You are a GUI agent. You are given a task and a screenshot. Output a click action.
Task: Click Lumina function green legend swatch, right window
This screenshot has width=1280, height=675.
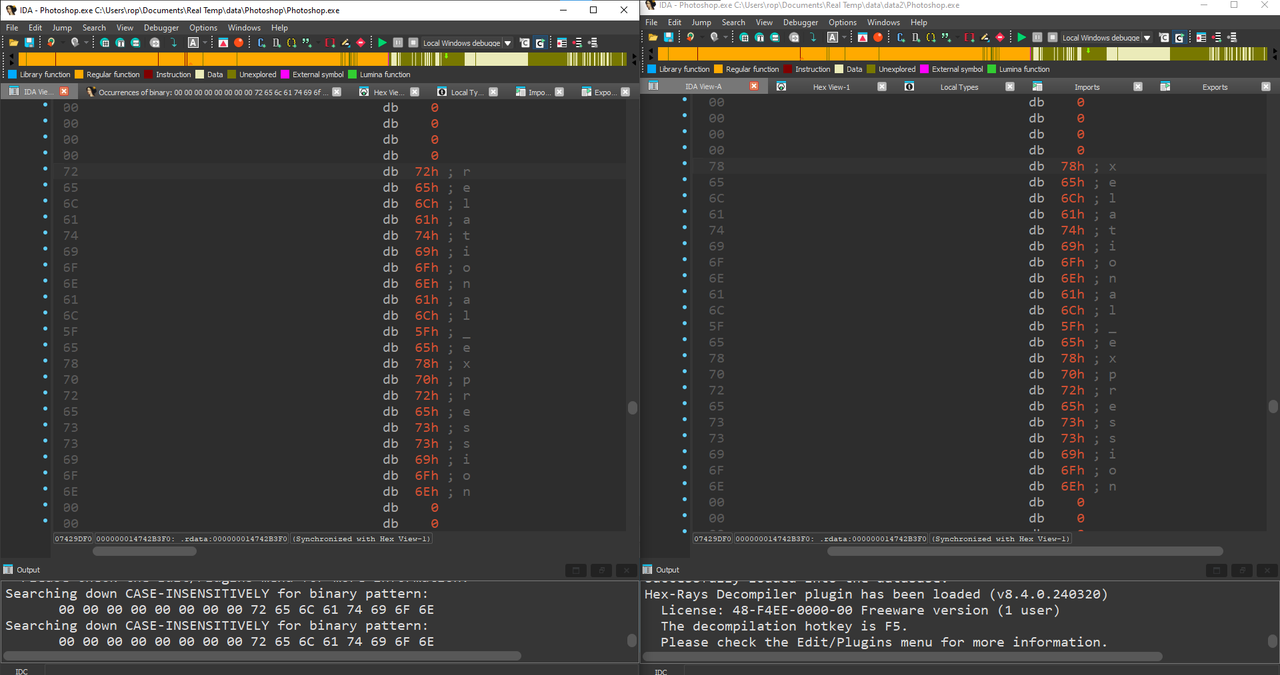[991, 69]
